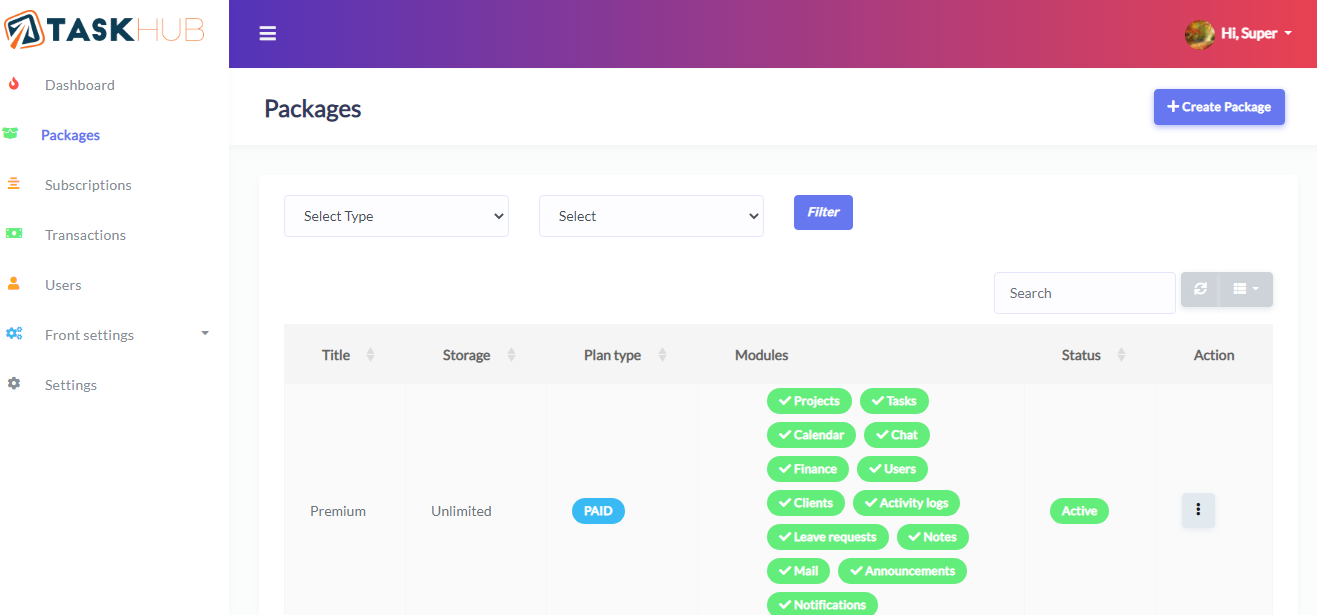The height and width of the screenshot is (615, 1317).
Task: Click the Subscriptions icon in sidebar
Action: [x=14, y=185]
